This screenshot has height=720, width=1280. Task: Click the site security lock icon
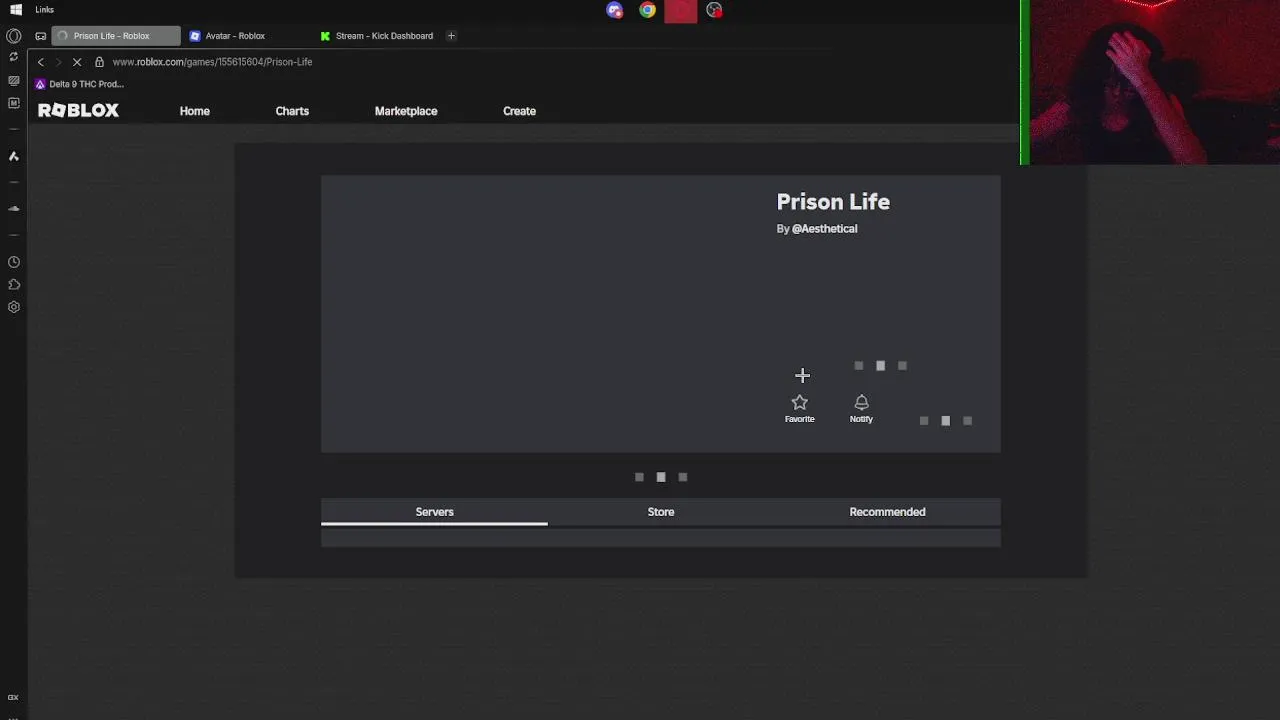(99, 62)
